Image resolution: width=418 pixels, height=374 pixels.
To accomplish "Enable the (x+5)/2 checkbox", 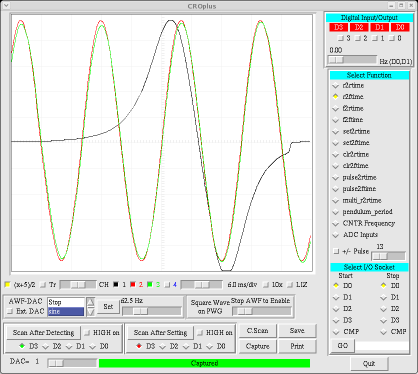I will pos(7,285).
